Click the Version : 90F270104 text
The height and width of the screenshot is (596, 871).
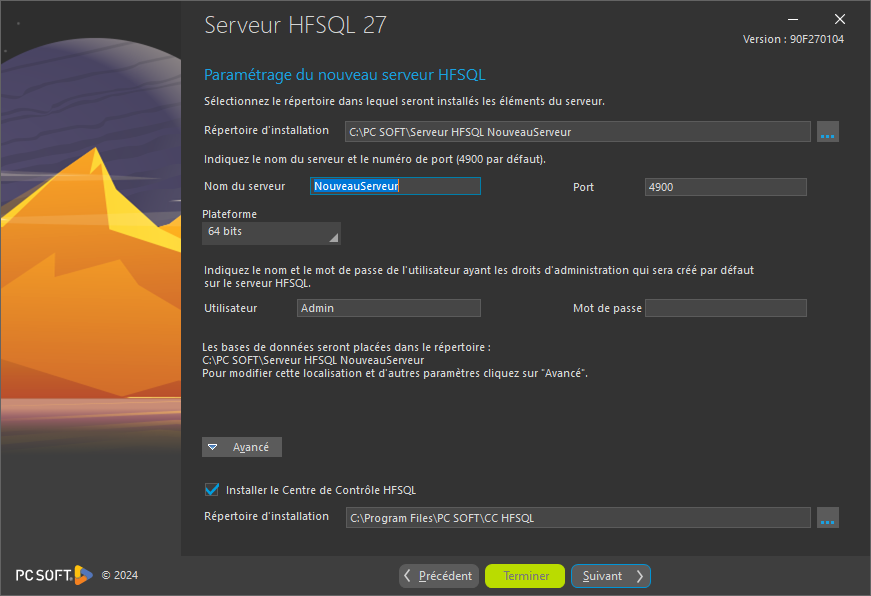point(793,39)
